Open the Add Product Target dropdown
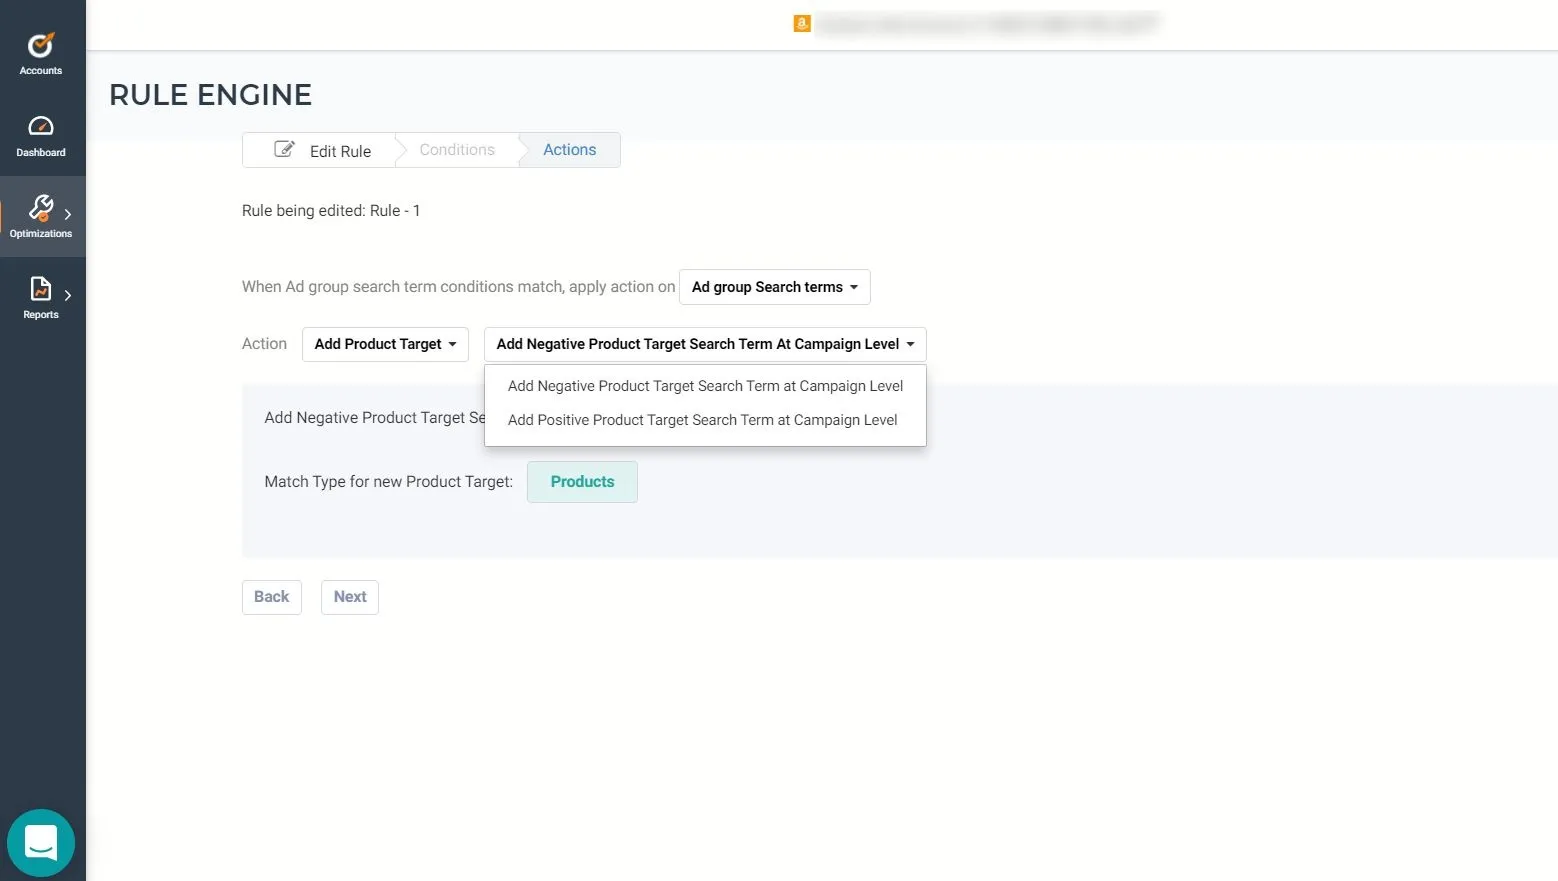 (x=385, y=344)
